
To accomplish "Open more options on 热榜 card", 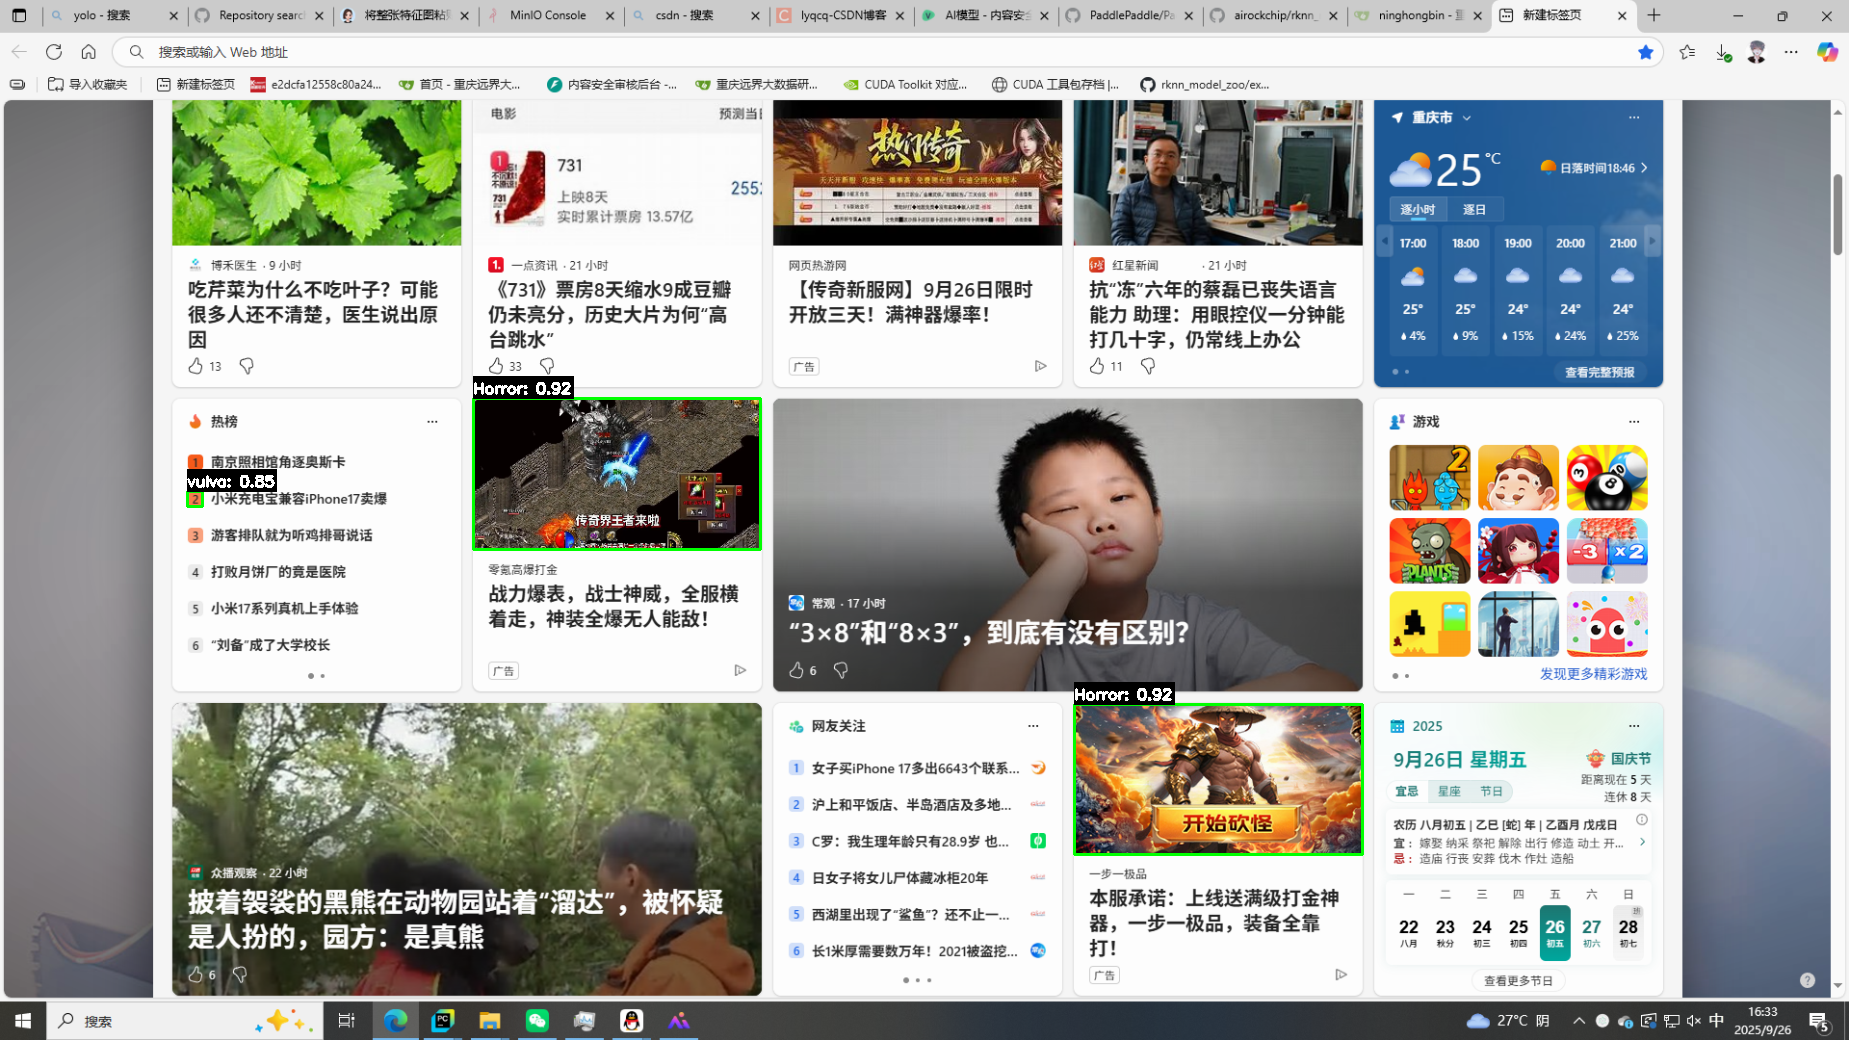I will [x=432, y=421].
